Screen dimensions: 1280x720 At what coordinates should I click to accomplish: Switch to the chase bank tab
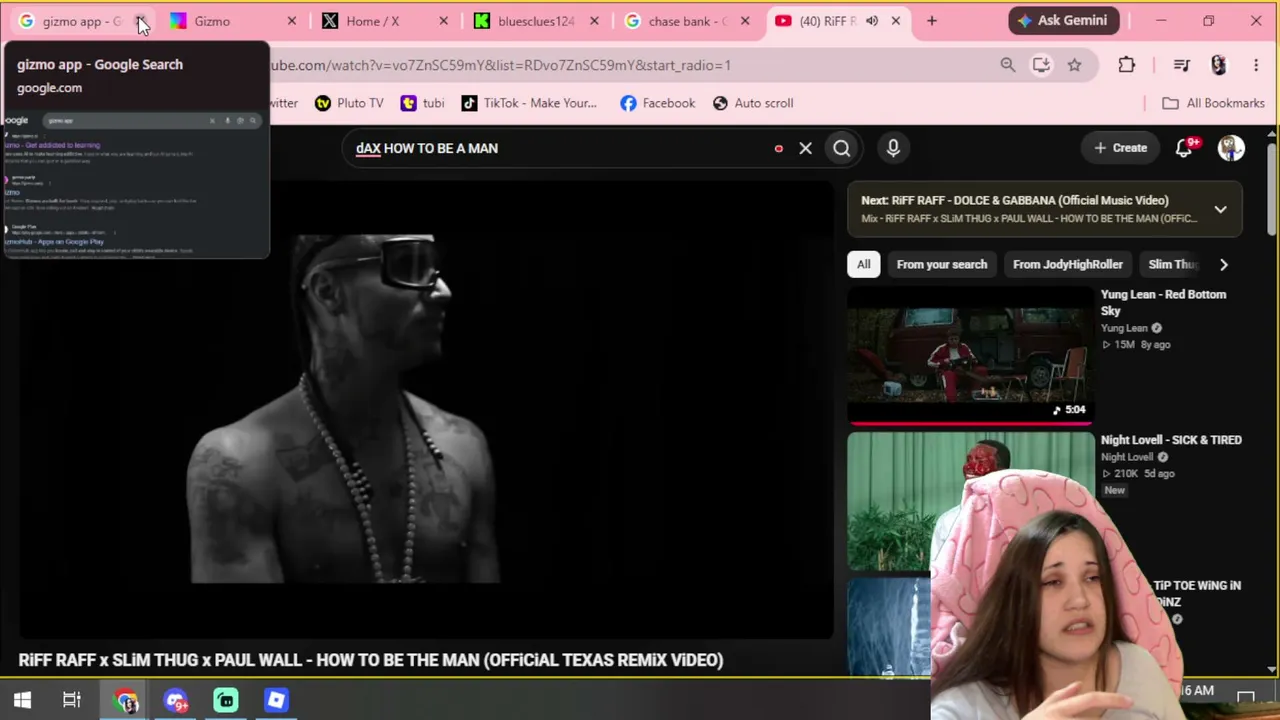tap(686, 21)
